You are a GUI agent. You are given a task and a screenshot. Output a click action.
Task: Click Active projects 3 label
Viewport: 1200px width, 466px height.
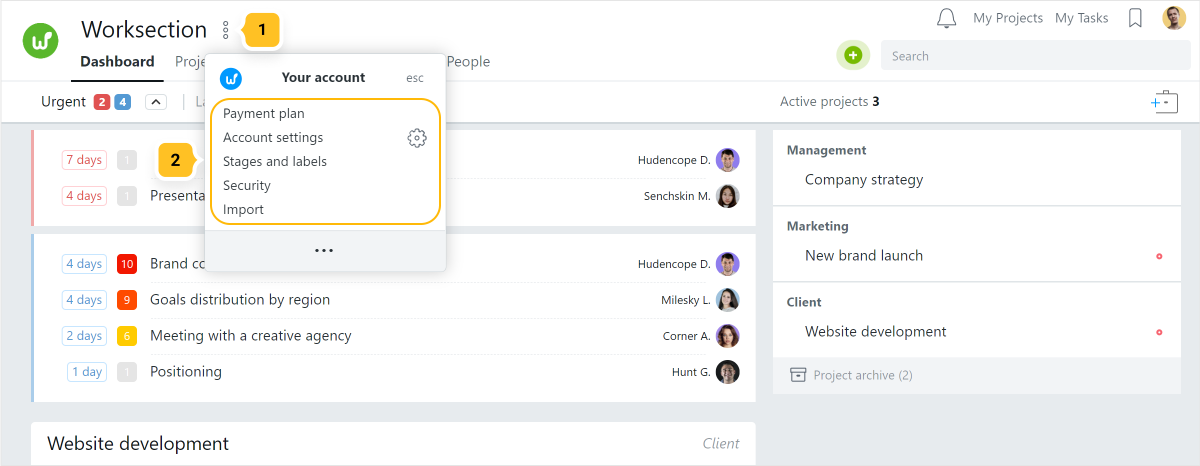pos(830,102)
